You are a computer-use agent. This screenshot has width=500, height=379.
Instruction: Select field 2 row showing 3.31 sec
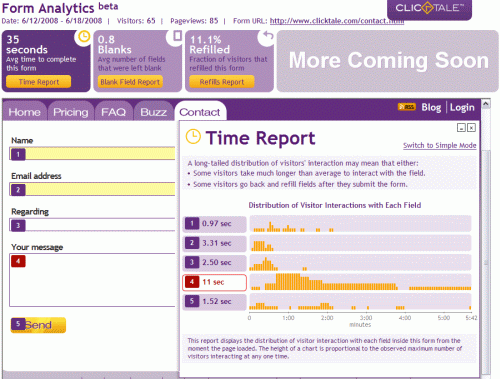tap(215, 243)
